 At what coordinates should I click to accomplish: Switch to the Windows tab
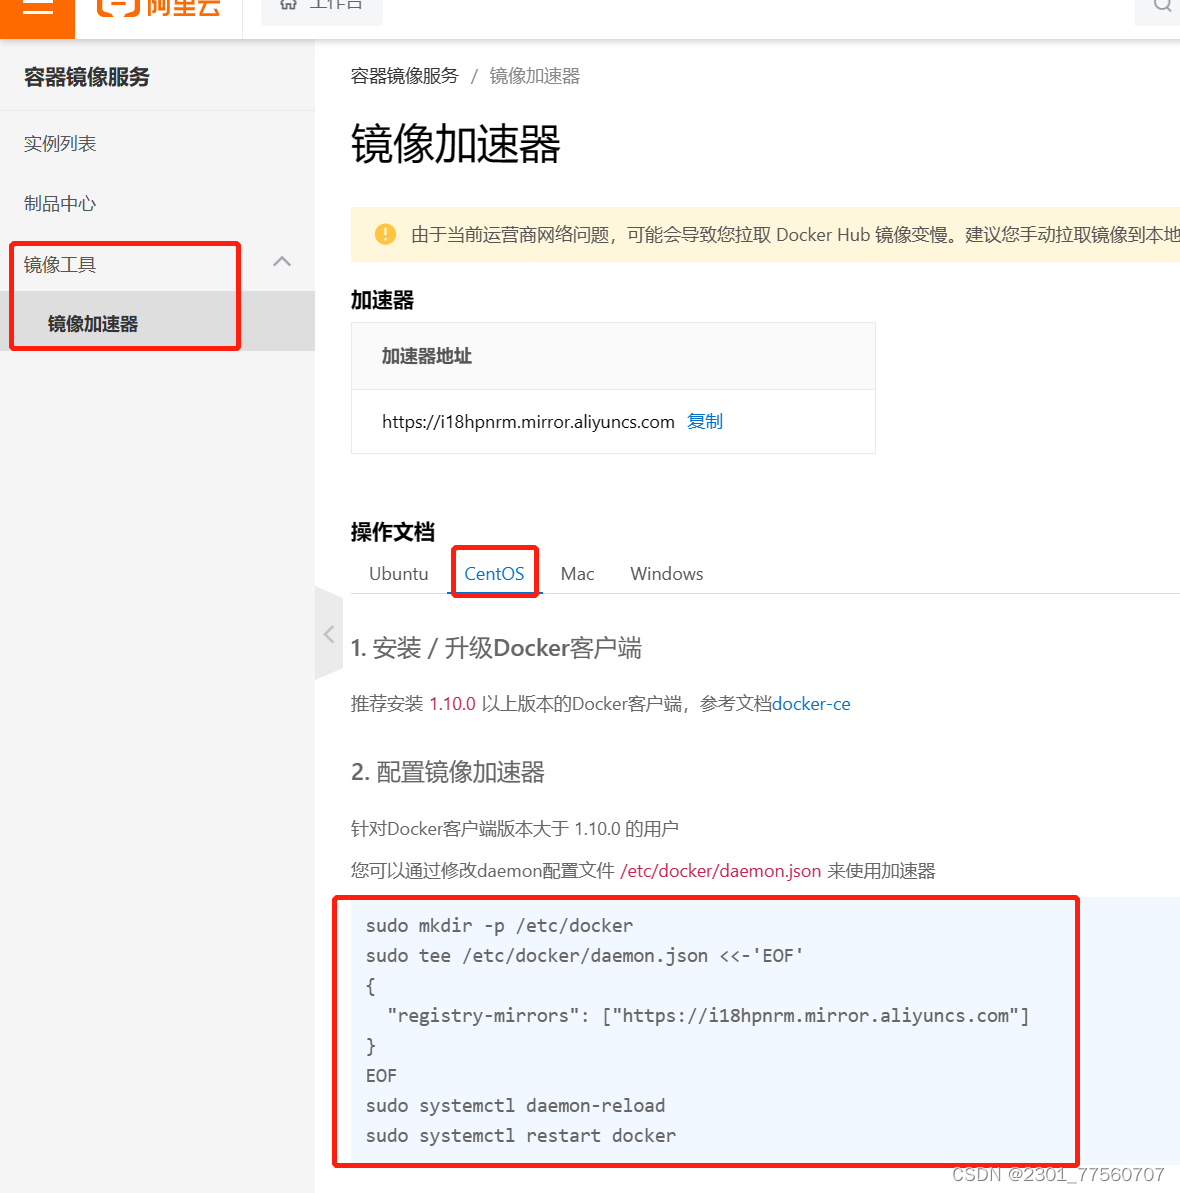(x=666, y=574)
